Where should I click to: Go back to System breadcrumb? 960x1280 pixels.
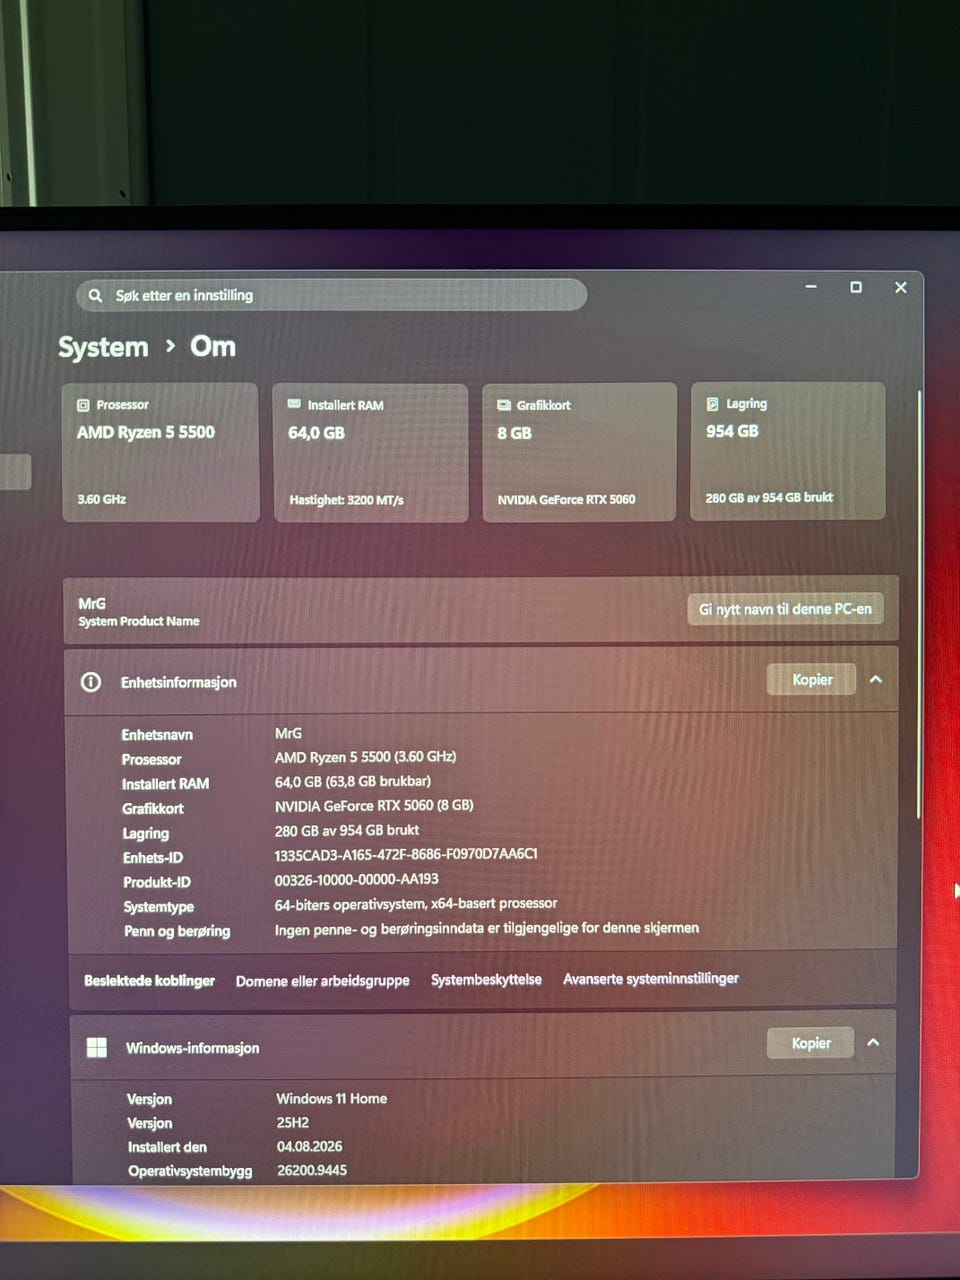click(103, 347)
